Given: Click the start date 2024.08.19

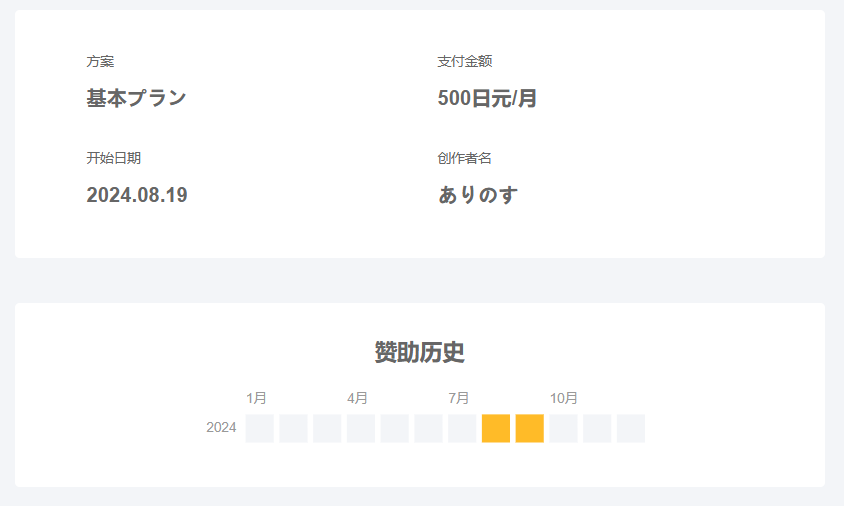Looking at the screenshot, I should point(137,195).
